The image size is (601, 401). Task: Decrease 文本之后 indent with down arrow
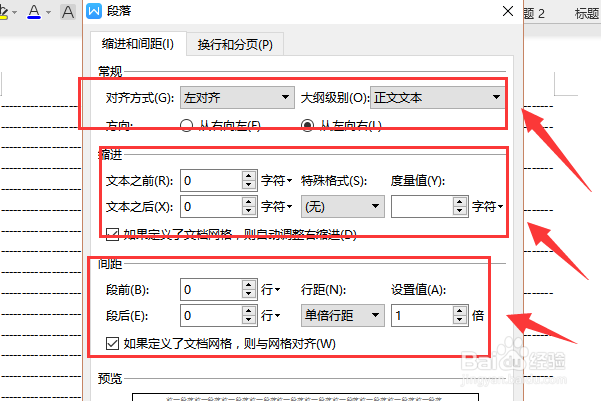click(x=249, y=212)
